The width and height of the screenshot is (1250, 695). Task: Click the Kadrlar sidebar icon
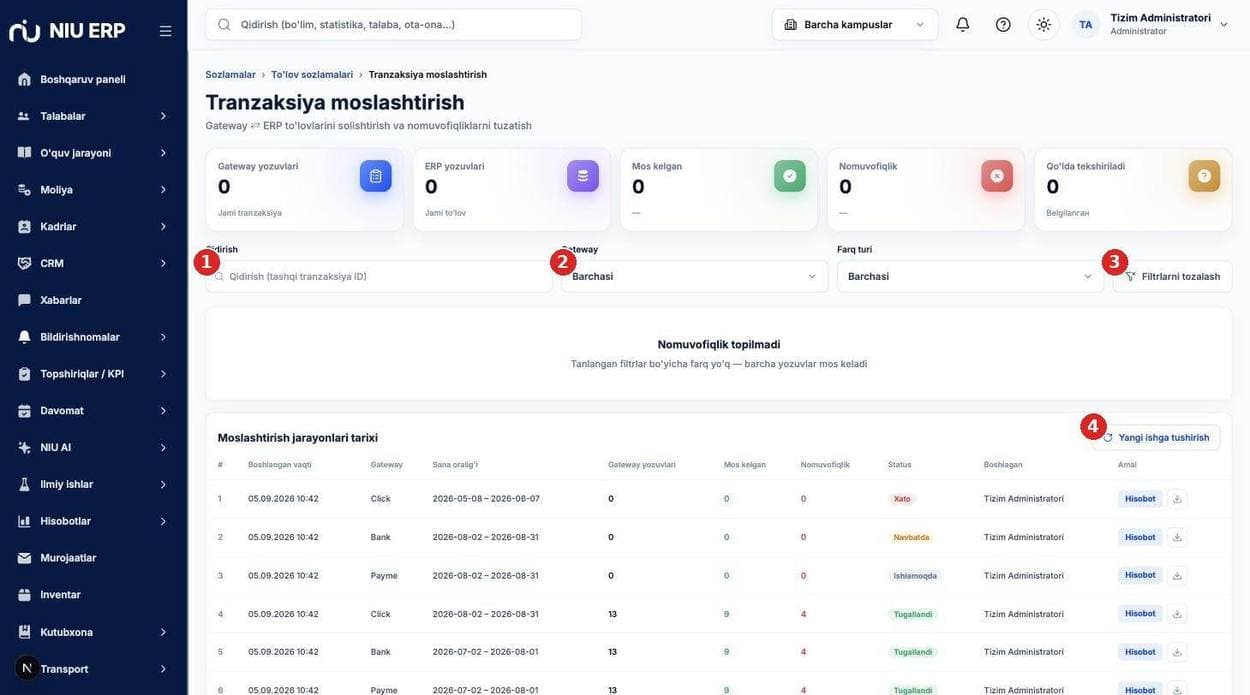click(x=24, y=227)
